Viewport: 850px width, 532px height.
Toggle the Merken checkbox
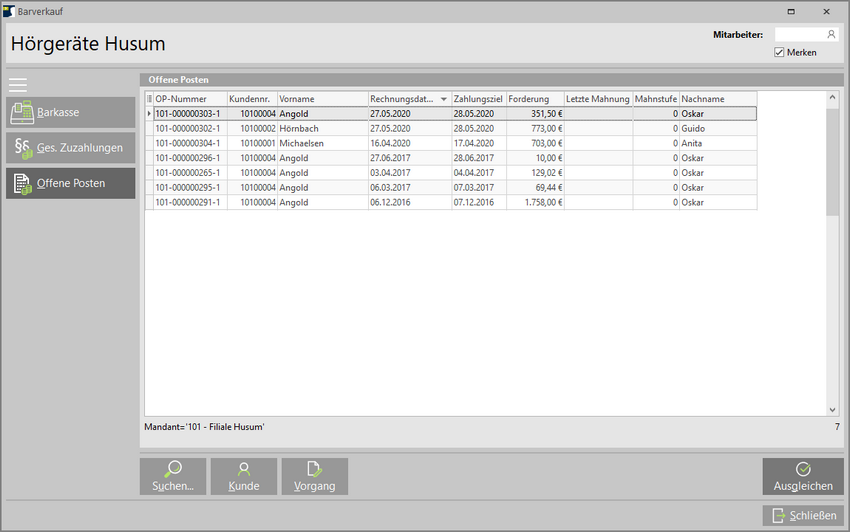pos(780,52)
